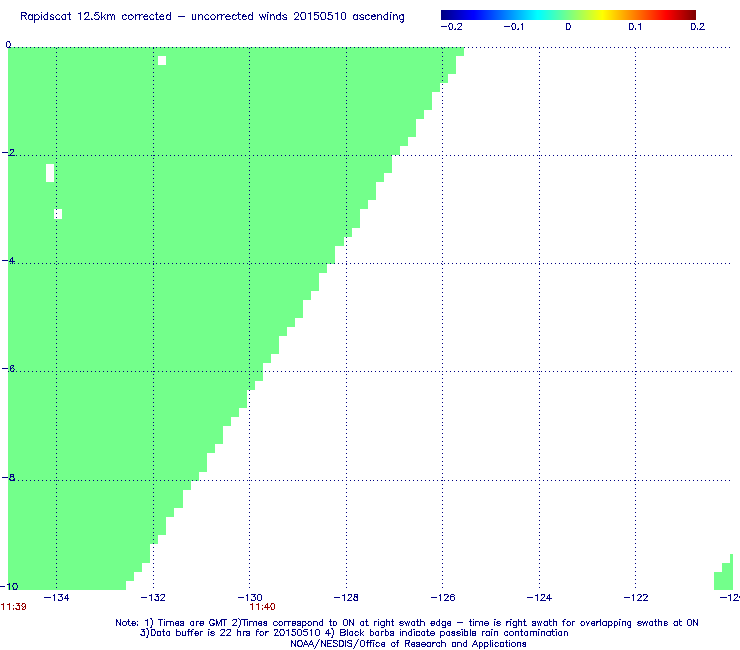Click the -8 latitude axis label
Viewport: 740px width, 650px height.
8,478
